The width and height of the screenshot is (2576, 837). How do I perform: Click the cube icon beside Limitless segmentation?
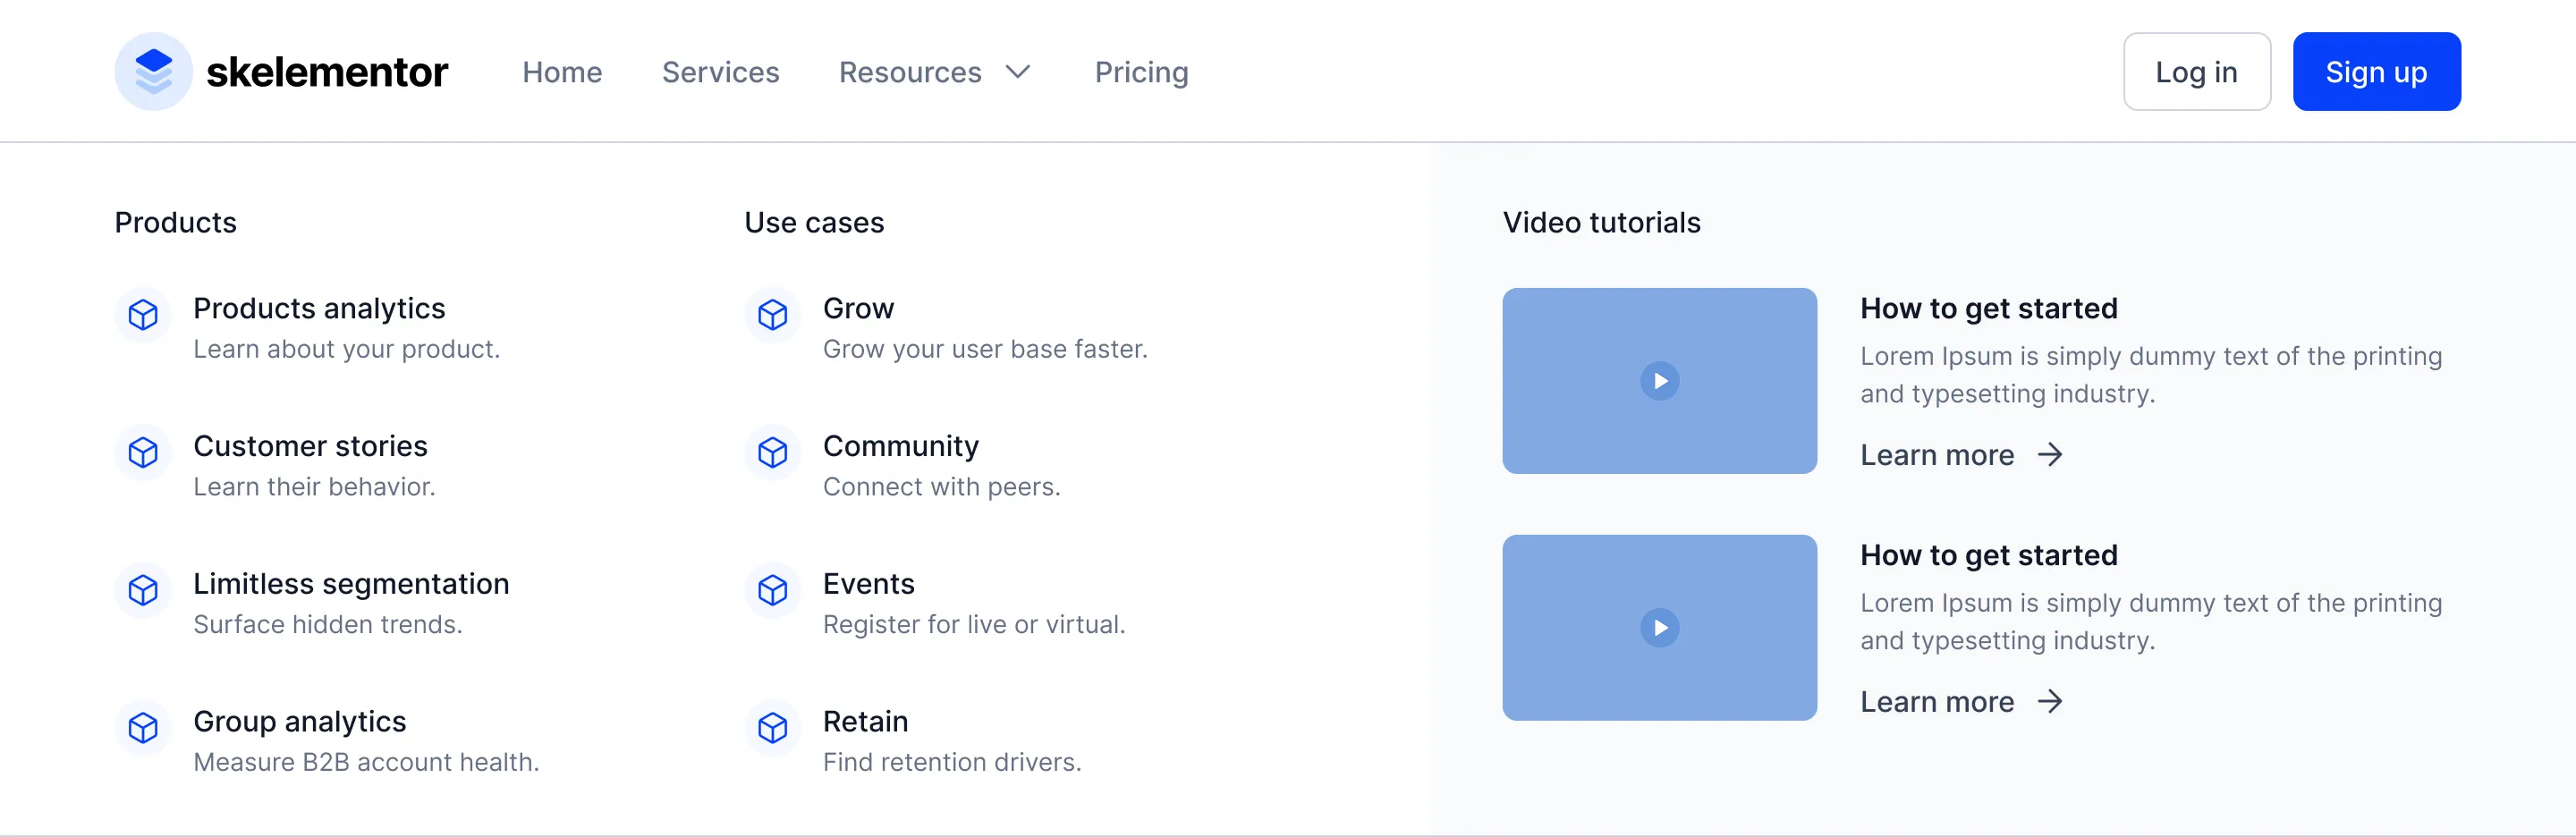pyautogui.click(x=143, y=590)
